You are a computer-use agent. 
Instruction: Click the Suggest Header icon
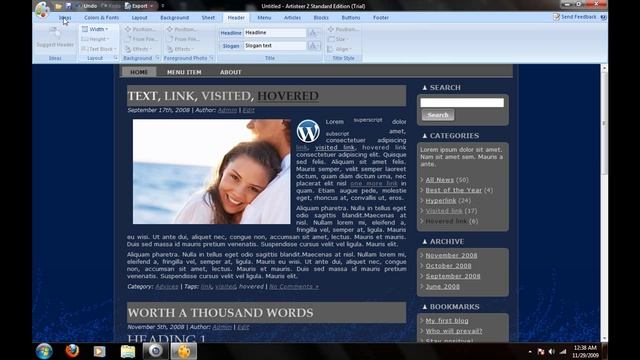pyautogui.click(x=55, y=37)
